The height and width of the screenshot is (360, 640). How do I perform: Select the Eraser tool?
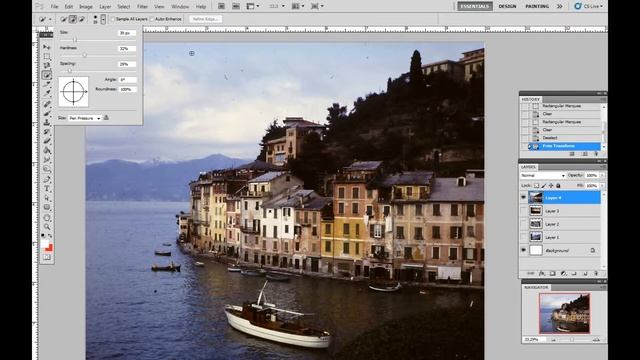47,141
